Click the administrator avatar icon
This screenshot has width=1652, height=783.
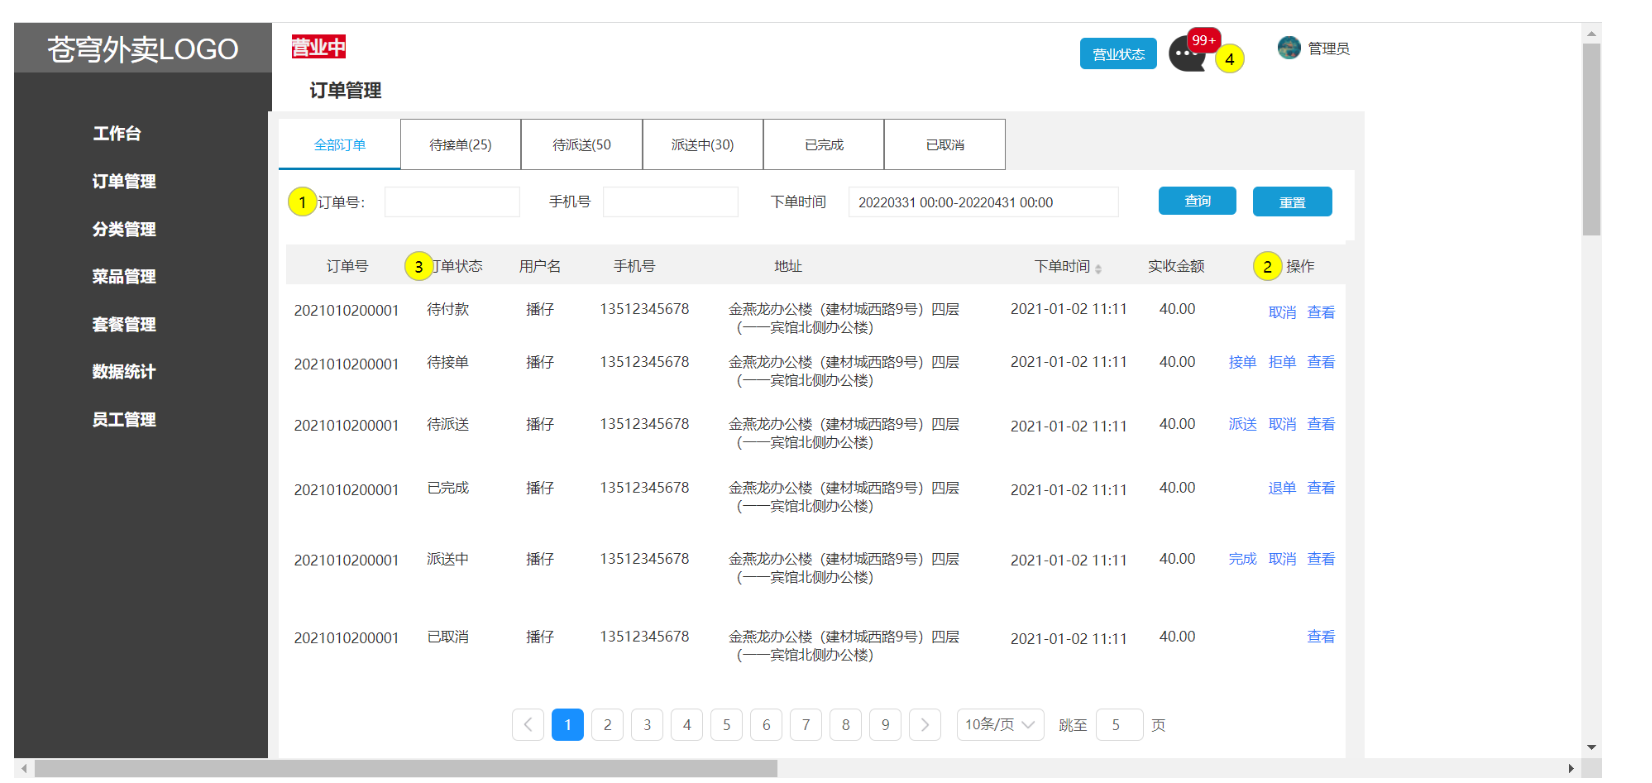click(1289, 47)
